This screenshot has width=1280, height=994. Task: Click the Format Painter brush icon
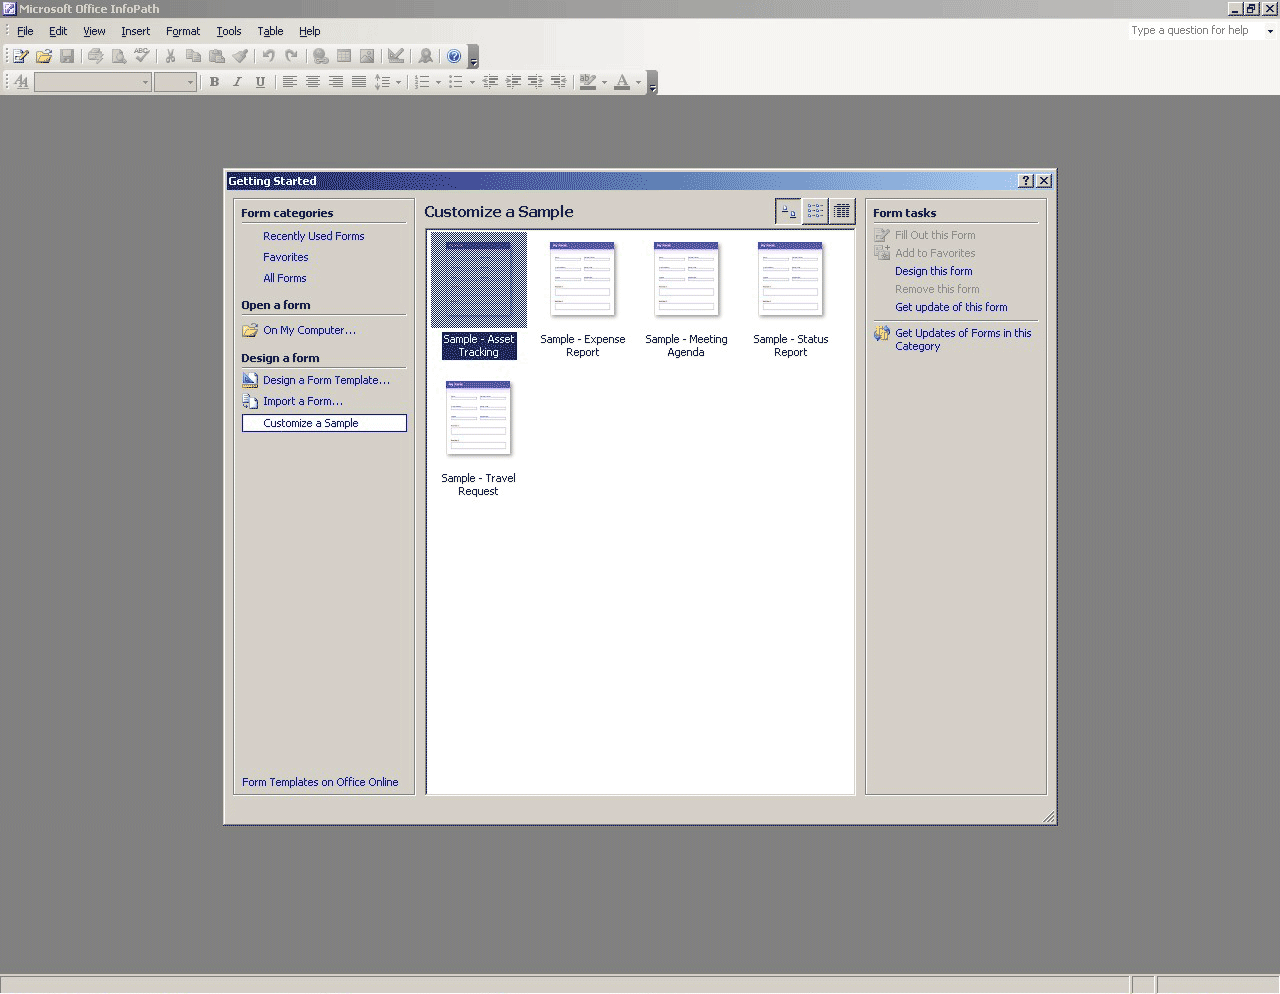(240, 56)
